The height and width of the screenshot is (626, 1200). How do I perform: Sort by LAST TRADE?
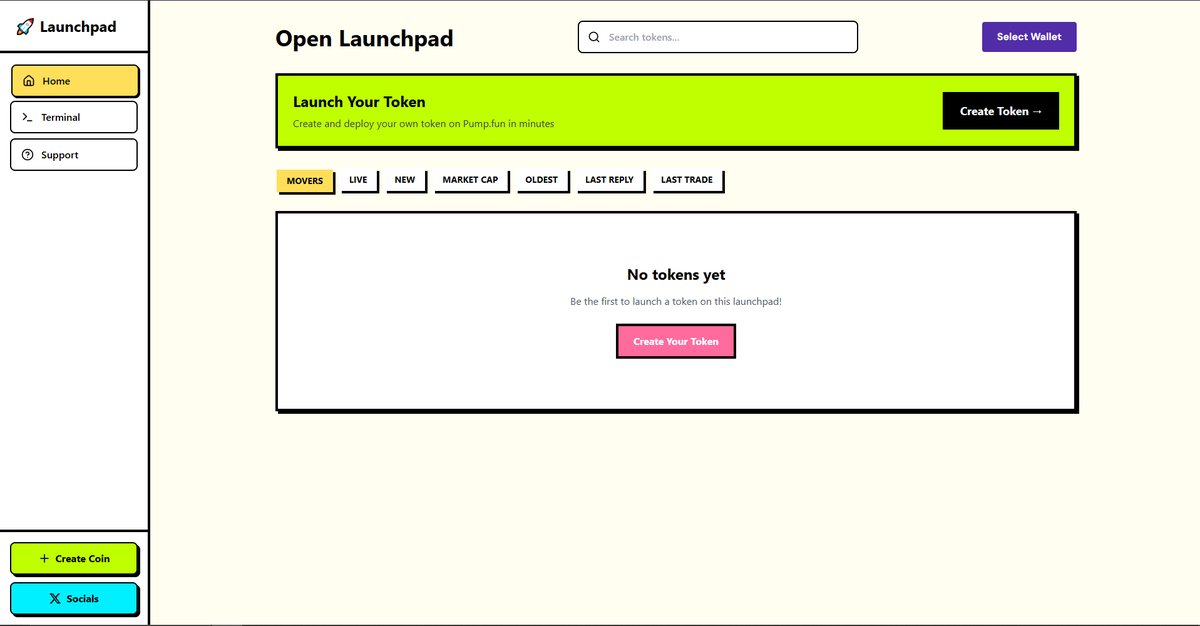coord(687,180)
